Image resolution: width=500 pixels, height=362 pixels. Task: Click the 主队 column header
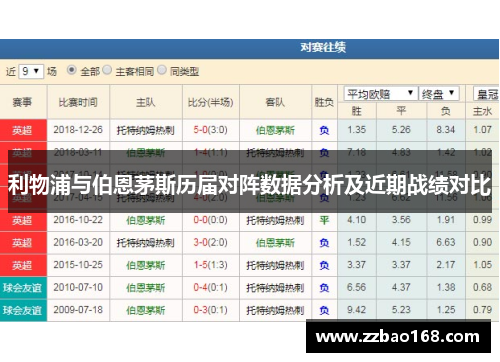pyautogui.click(x=146, y=102)
